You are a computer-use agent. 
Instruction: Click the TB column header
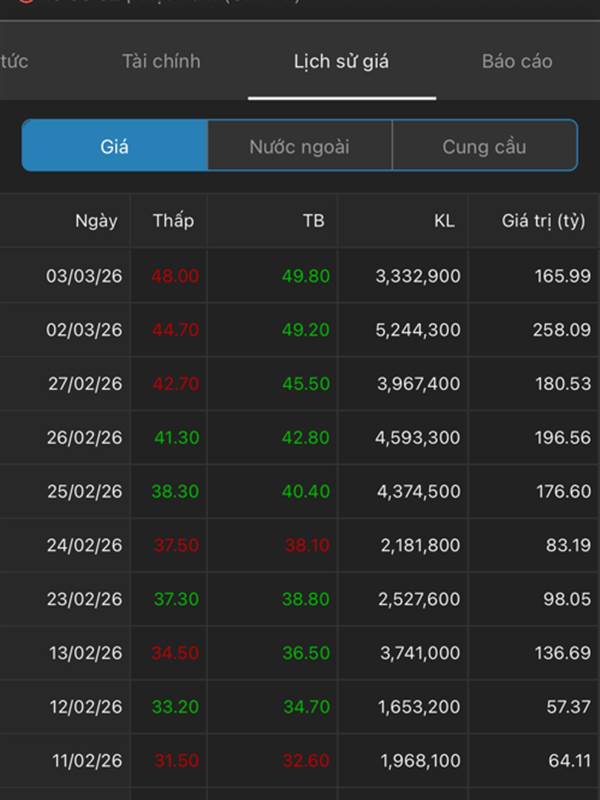pyautogui.click(x=313, y=221)
